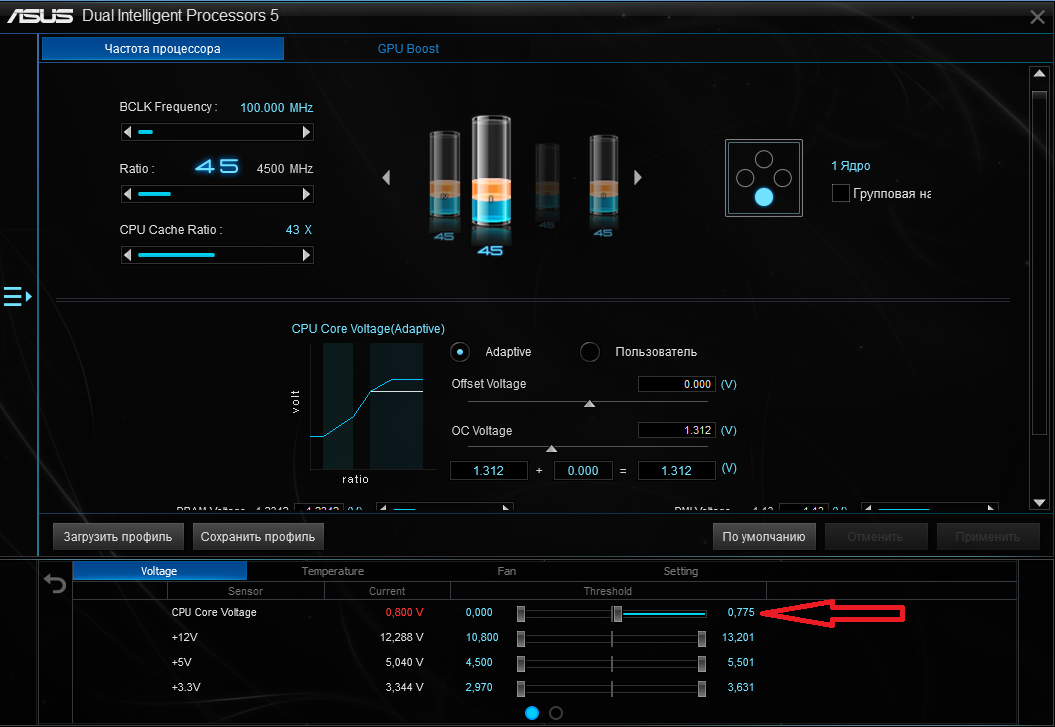Open the Setting monitor tab
This screenshot has width=1055, height=727.
click(x=681, y=571)
